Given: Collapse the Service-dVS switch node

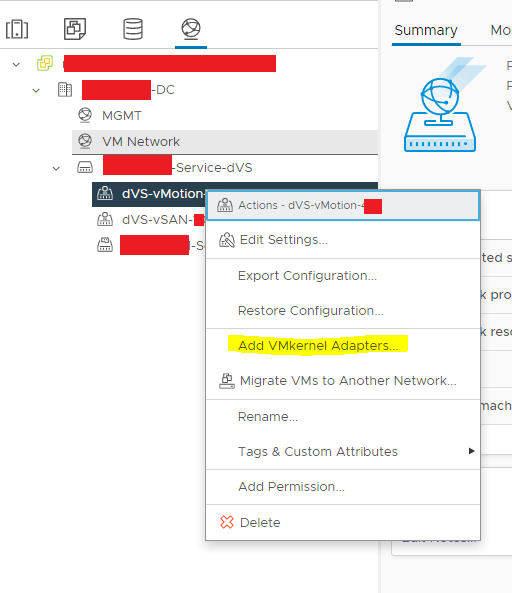Looking at the screenshot, I should [x=56, y=168].
